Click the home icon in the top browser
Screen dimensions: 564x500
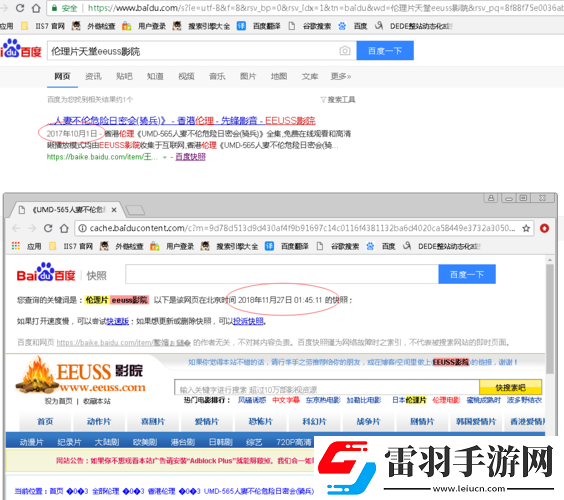click(x=36, y=8)
